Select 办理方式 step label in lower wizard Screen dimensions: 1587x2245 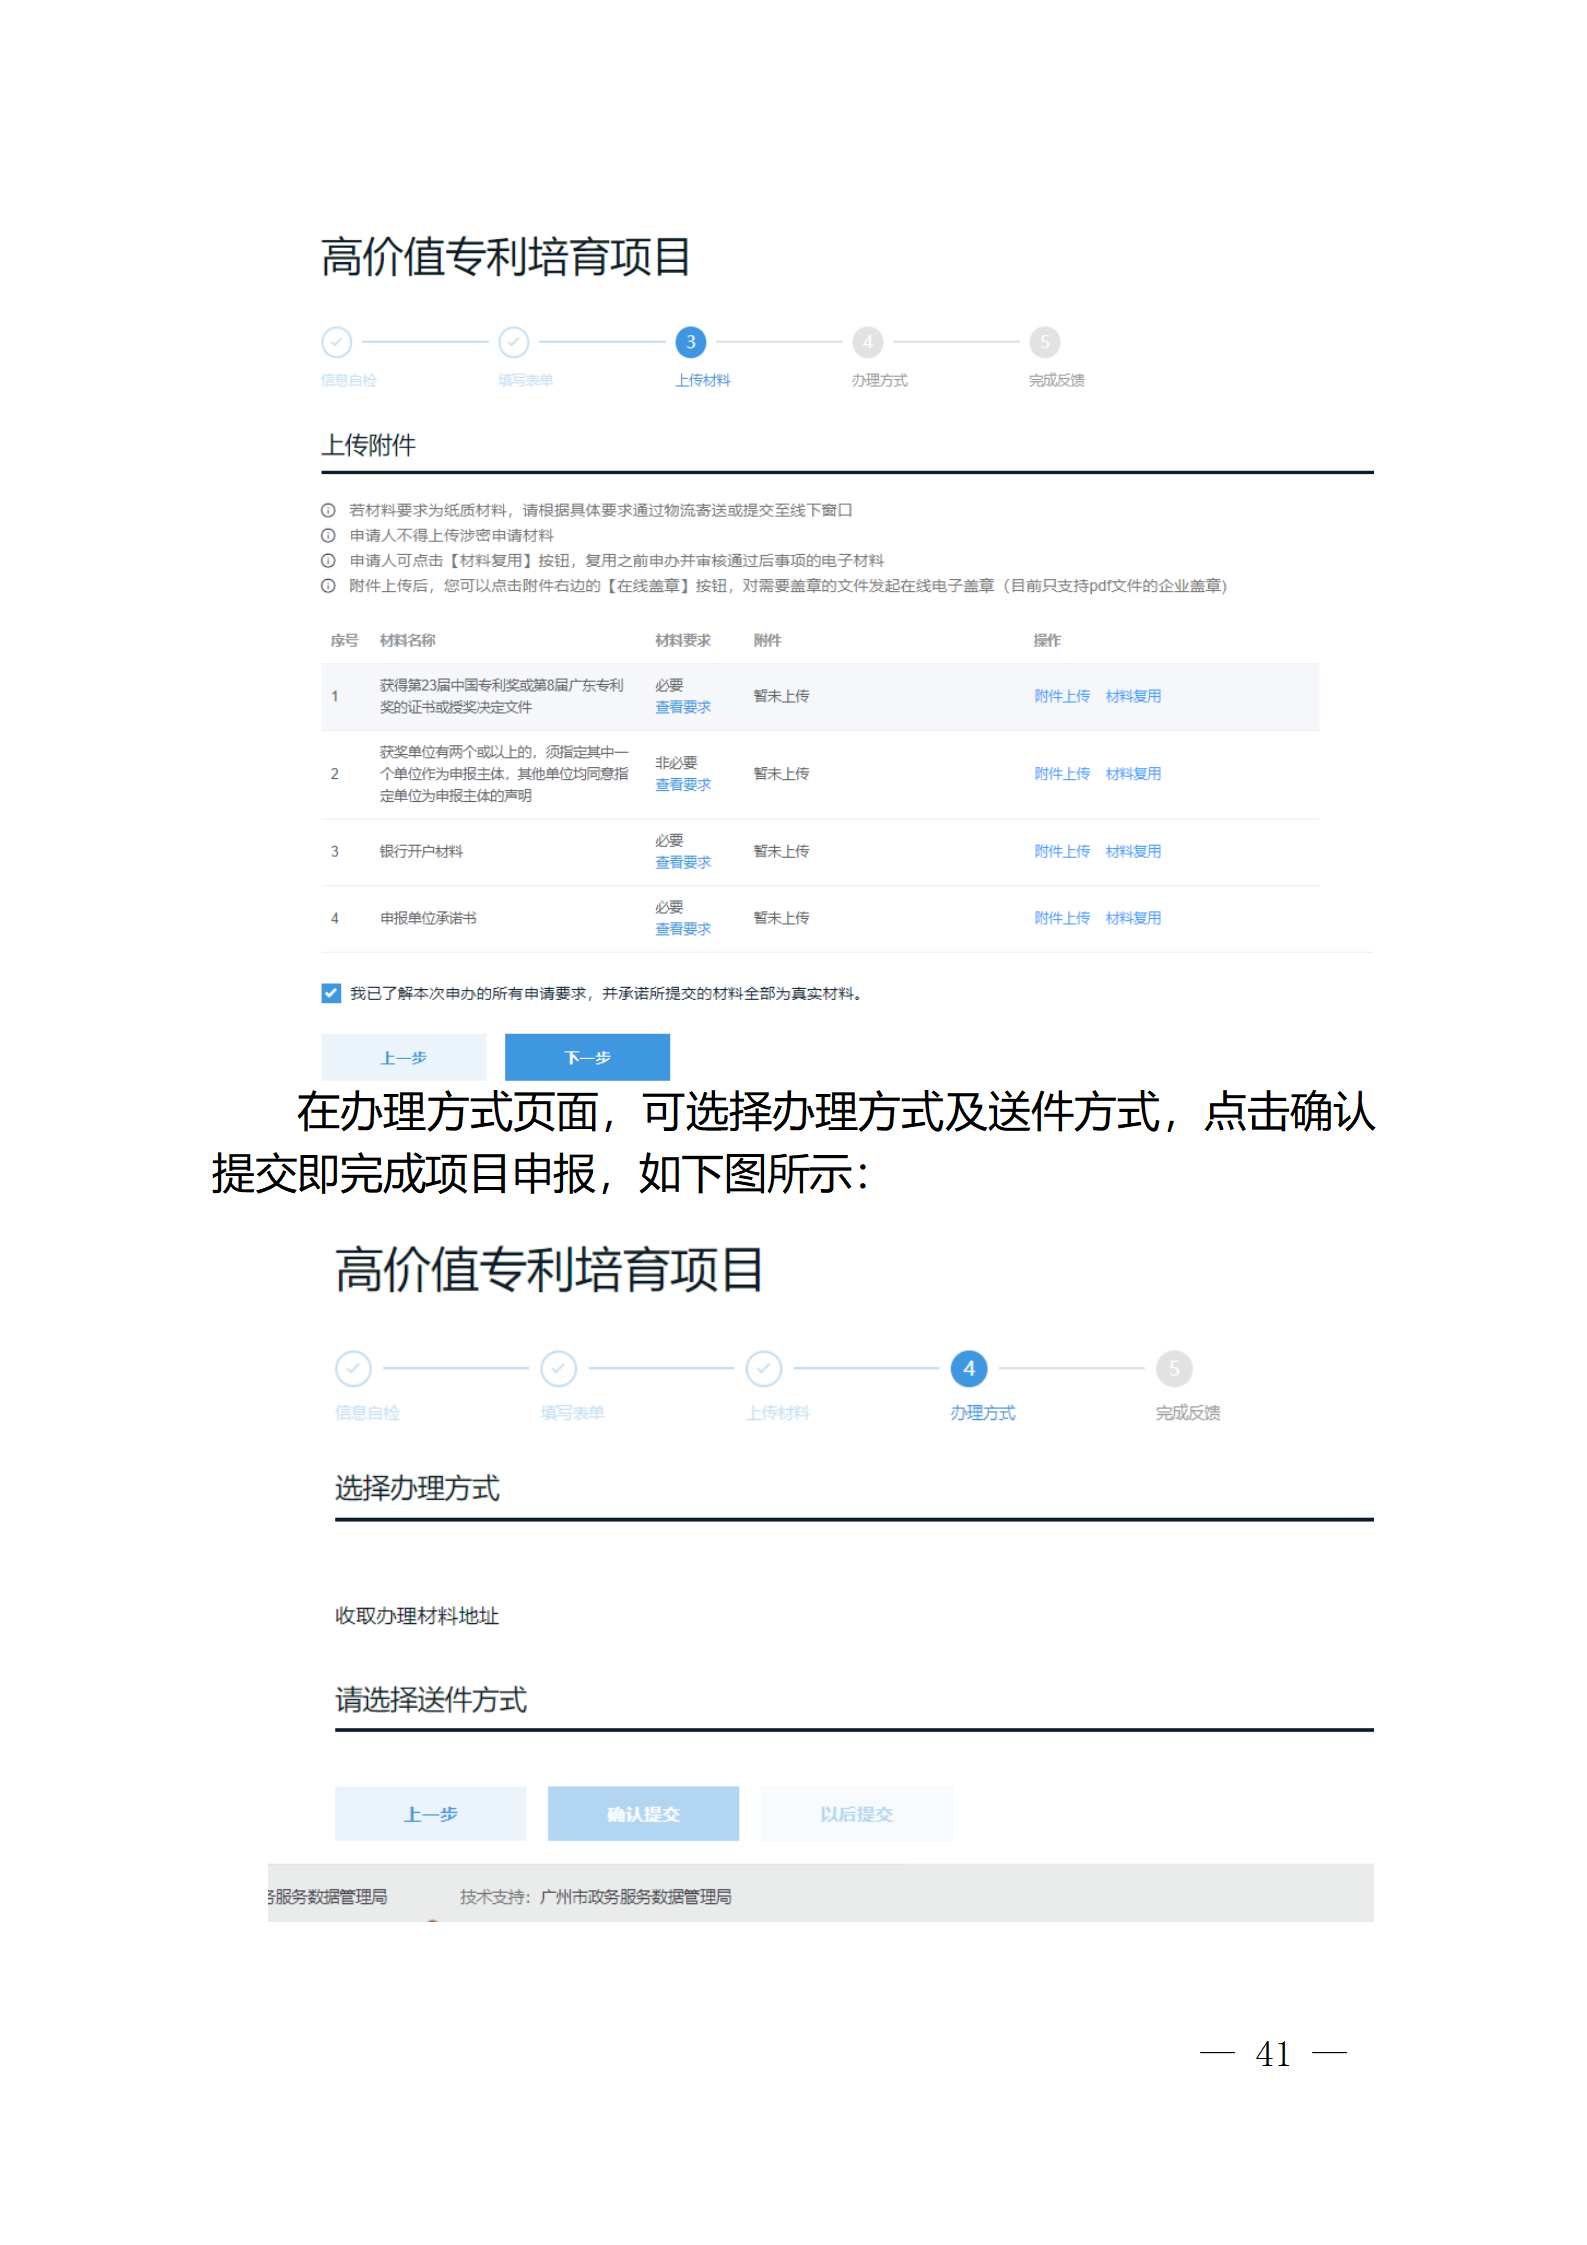[x=982, y=1412]
